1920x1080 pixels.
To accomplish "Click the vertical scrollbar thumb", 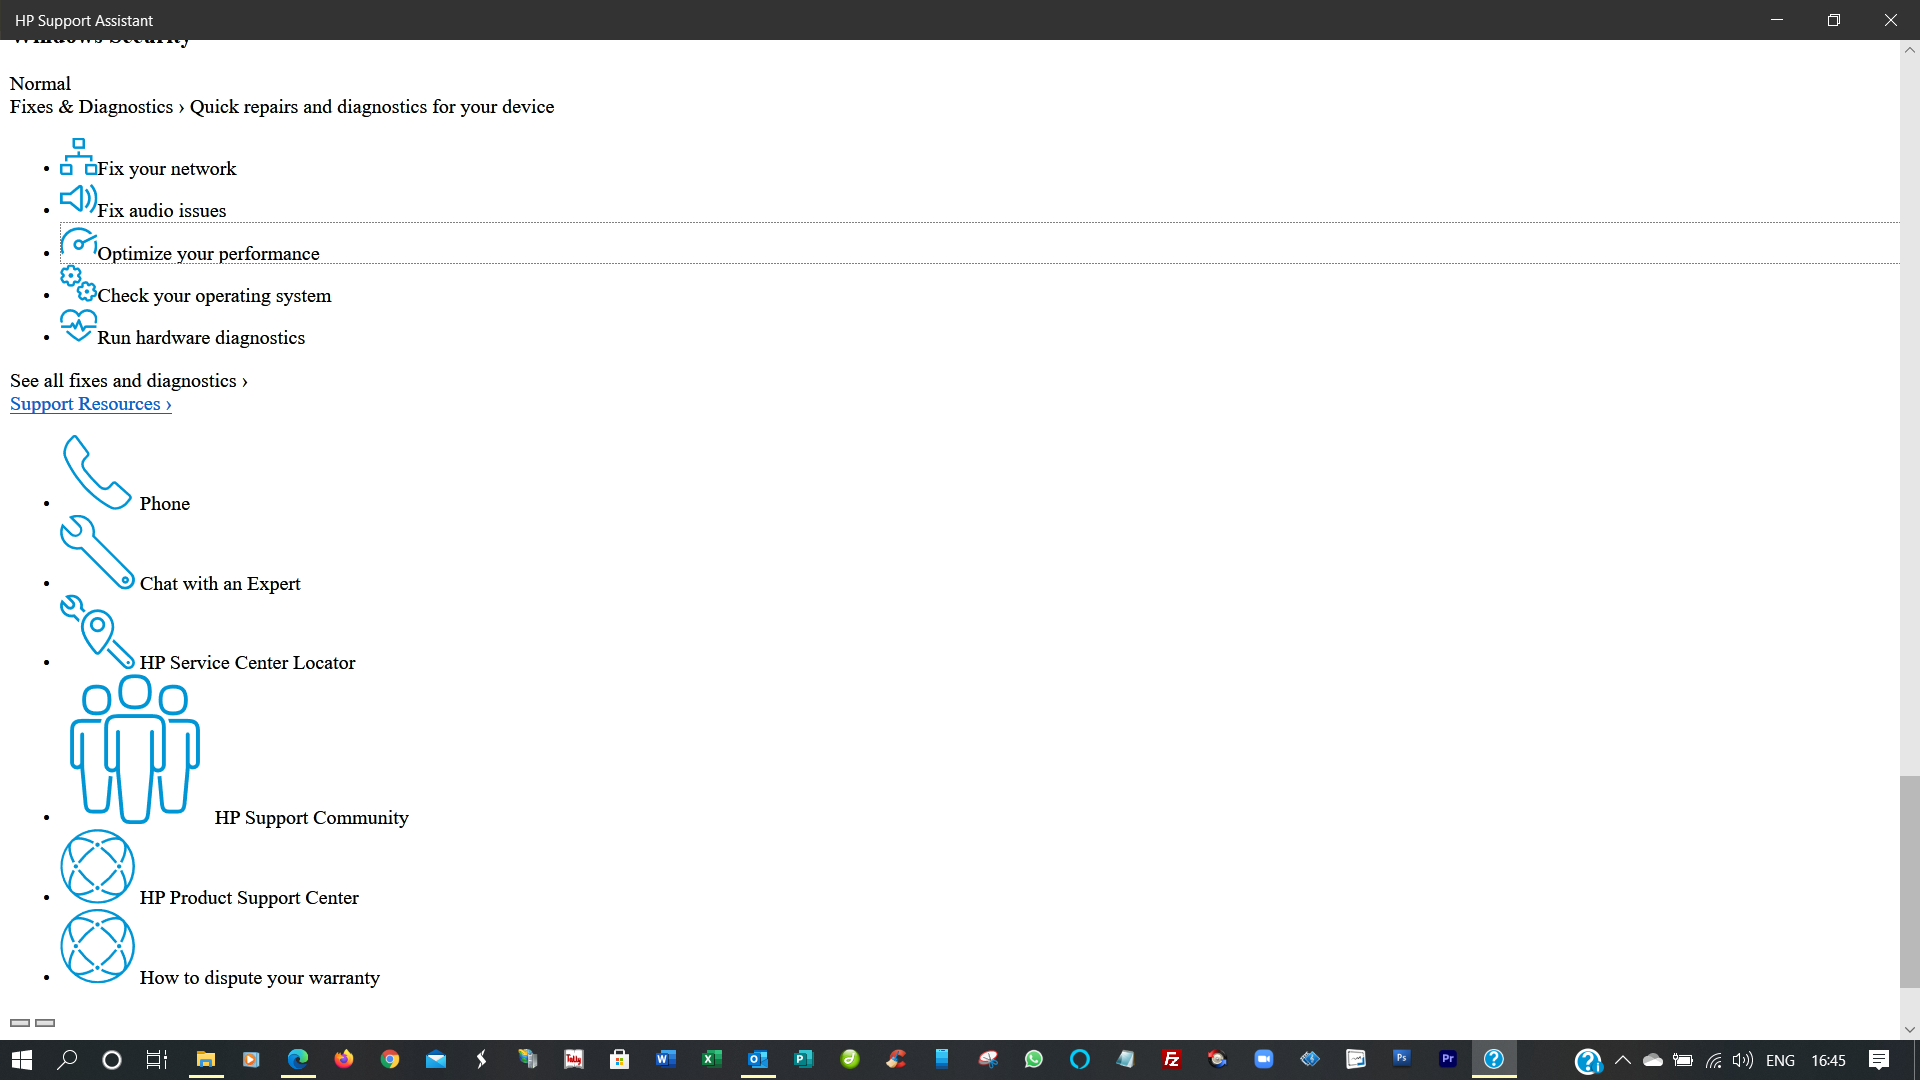I will click(1910, 882).
